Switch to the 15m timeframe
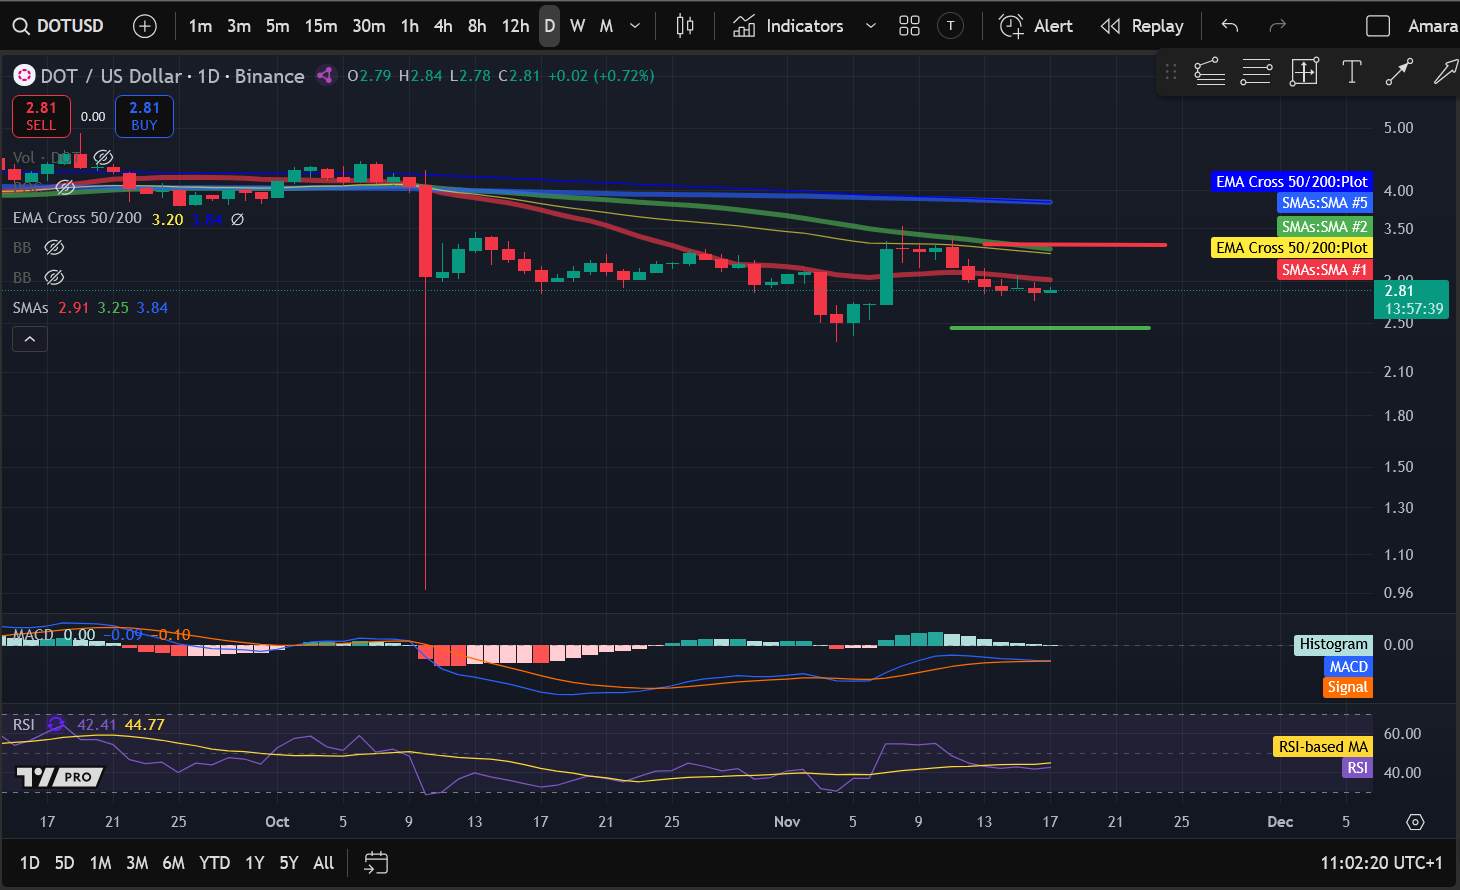Viewport: 1460px width, 890px height. (321, 26)
